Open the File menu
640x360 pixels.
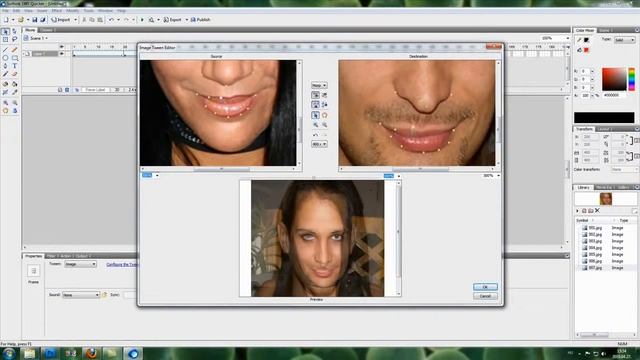[x=5, y=11]
